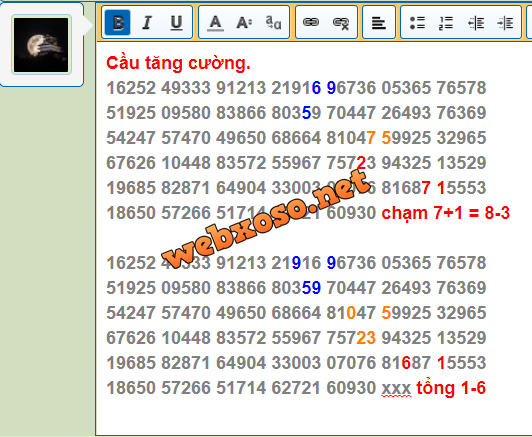Open the font family dropdown
Screen dimensions: 532x437
(273, 23)
